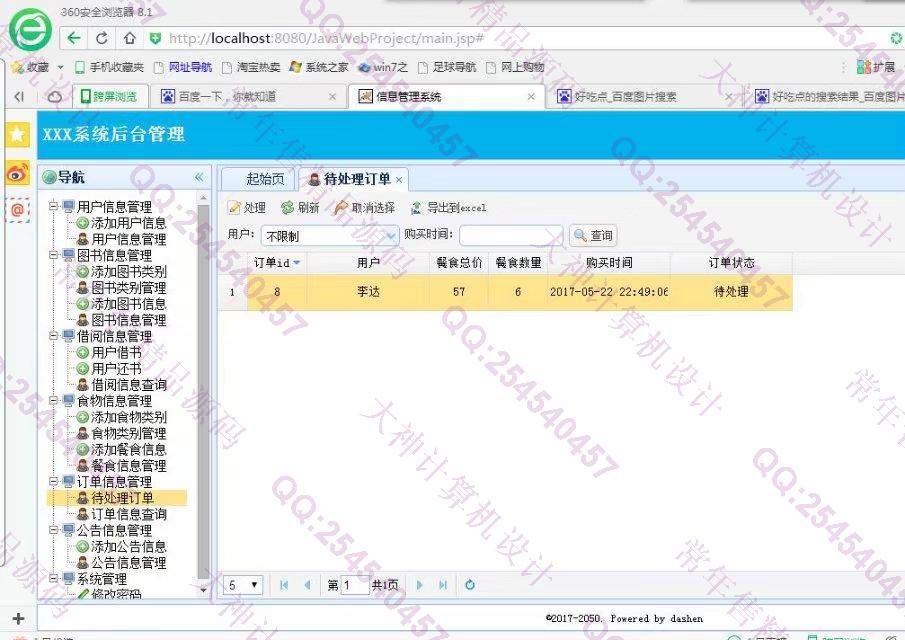905x640 pixels.
Task: Switch to the 起始页 tab
Action: 264,179
